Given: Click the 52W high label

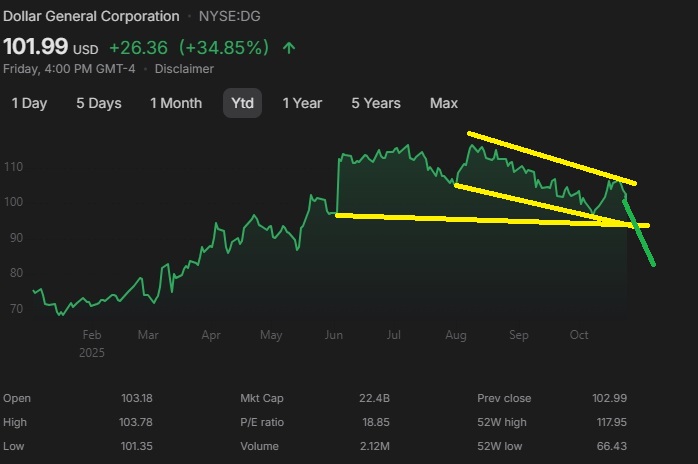Looking at the screenshot, I should (x=502, y=422).
